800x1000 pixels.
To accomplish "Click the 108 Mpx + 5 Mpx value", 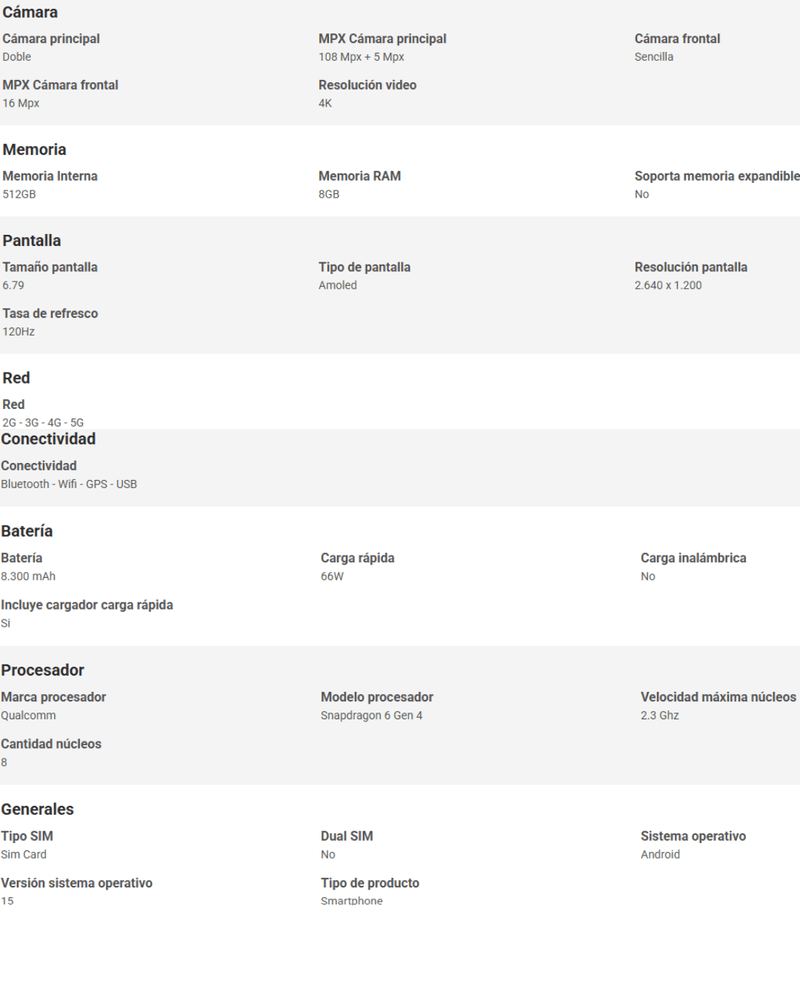I will click(x=361, y=57).
